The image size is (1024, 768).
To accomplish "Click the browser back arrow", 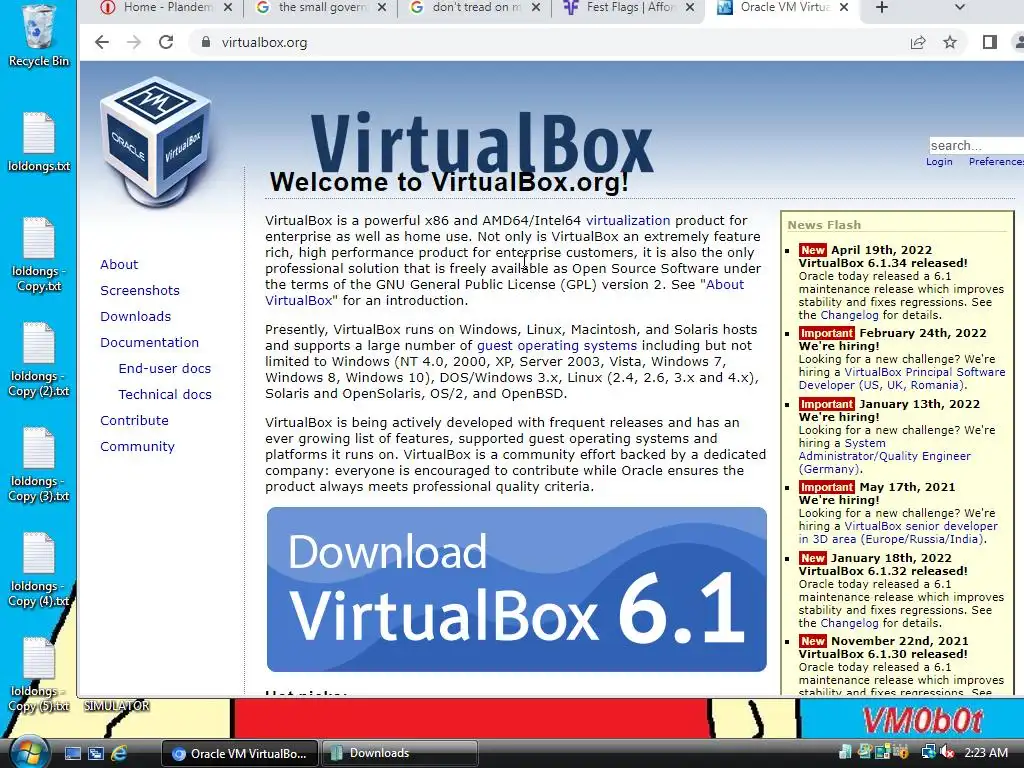I will click(102, 42).
